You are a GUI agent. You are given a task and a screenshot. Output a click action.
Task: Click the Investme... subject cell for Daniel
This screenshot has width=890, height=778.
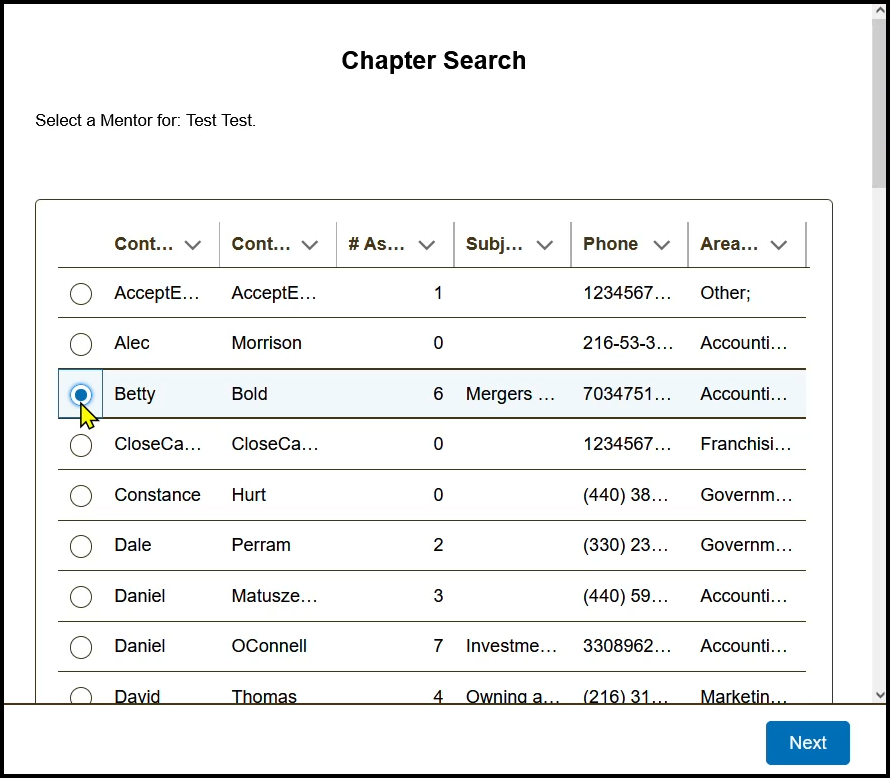[511, 647]
